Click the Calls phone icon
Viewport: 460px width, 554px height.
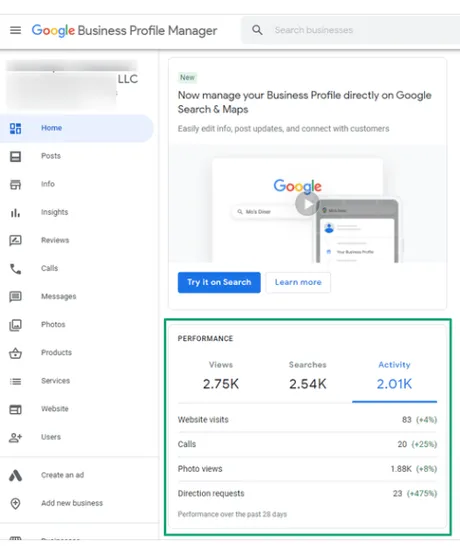[15, 269]
